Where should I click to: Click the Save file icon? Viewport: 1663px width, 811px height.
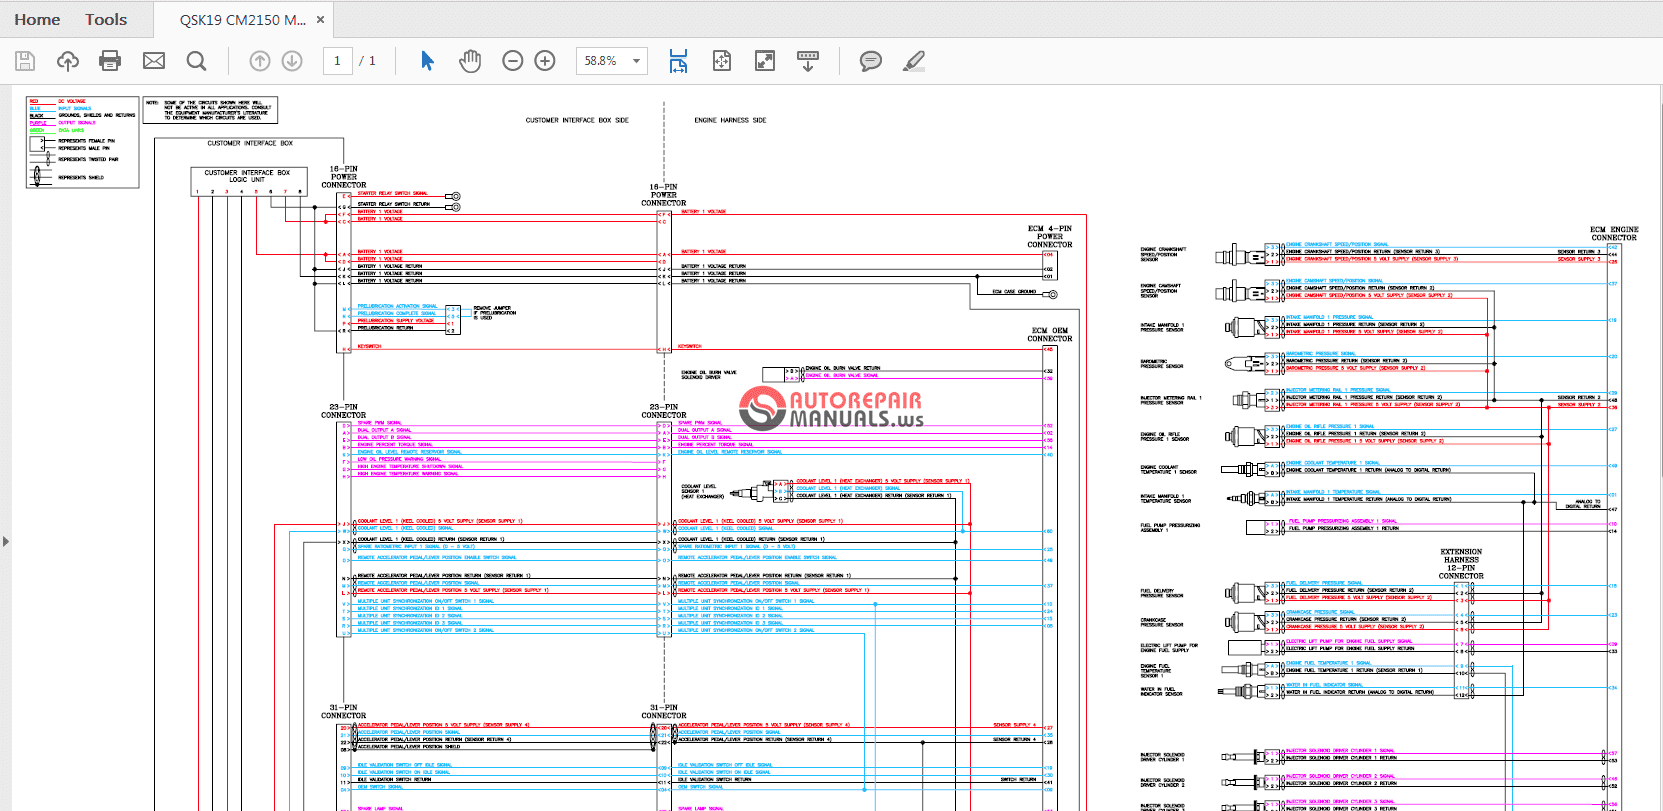25,61
